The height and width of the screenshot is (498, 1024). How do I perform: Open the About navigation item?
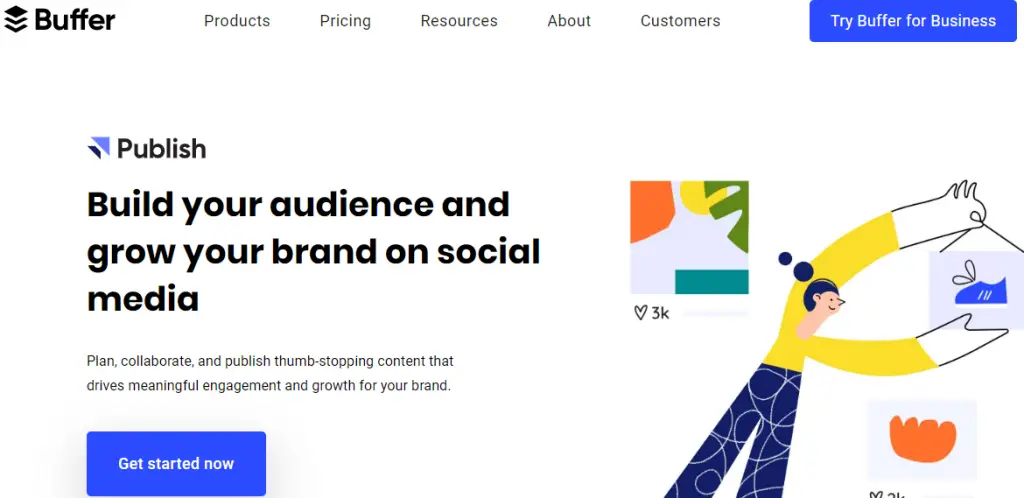tap(569, 21)
